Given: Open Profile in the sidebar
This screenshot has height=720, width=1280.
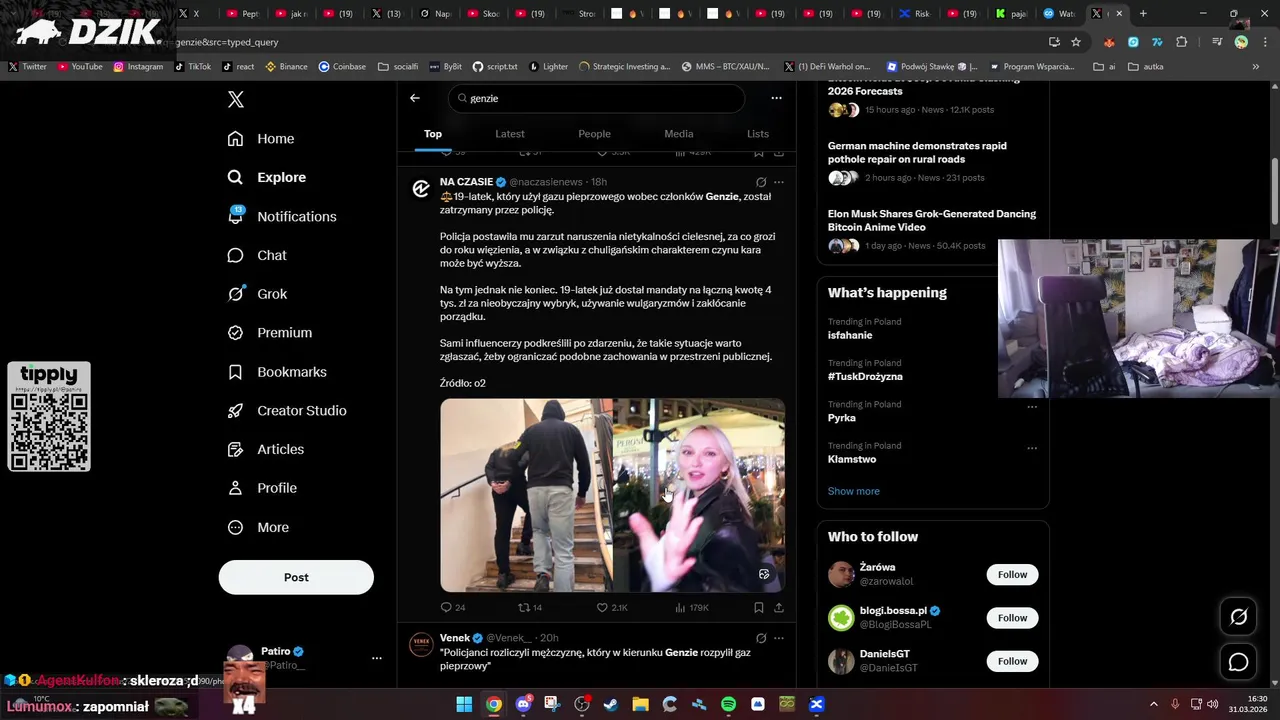Looking at the screenshot, I should (x=262, y=488).
